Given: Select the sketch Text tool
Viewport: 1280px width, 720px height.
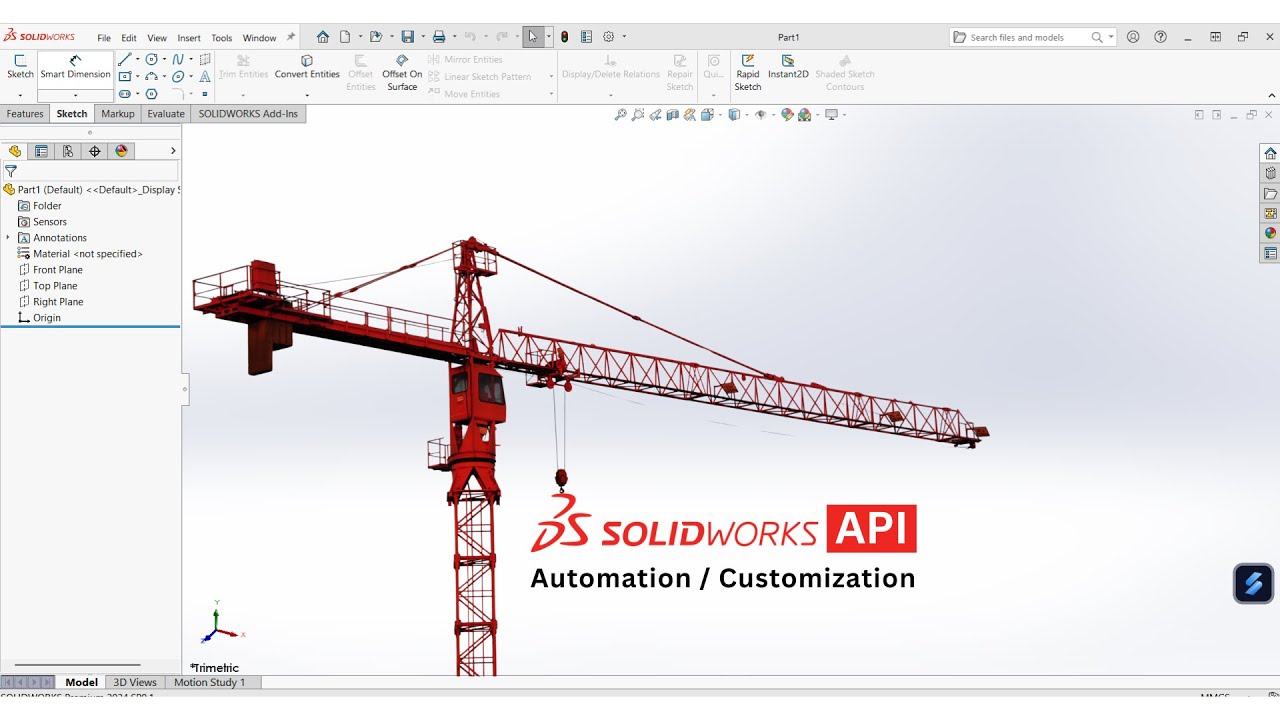Looking at the screenshot, I should tap(205, 77).
